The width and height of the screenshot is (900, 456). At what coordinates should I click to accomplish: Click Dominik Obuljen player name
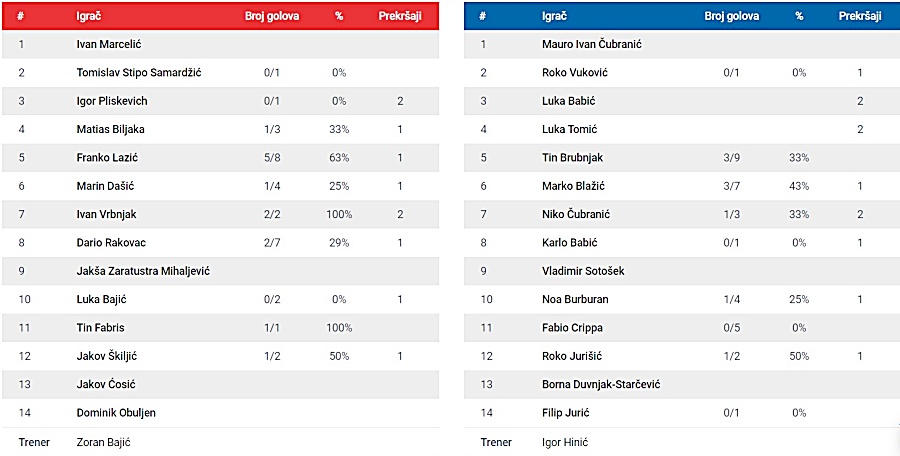click(116, 412)
